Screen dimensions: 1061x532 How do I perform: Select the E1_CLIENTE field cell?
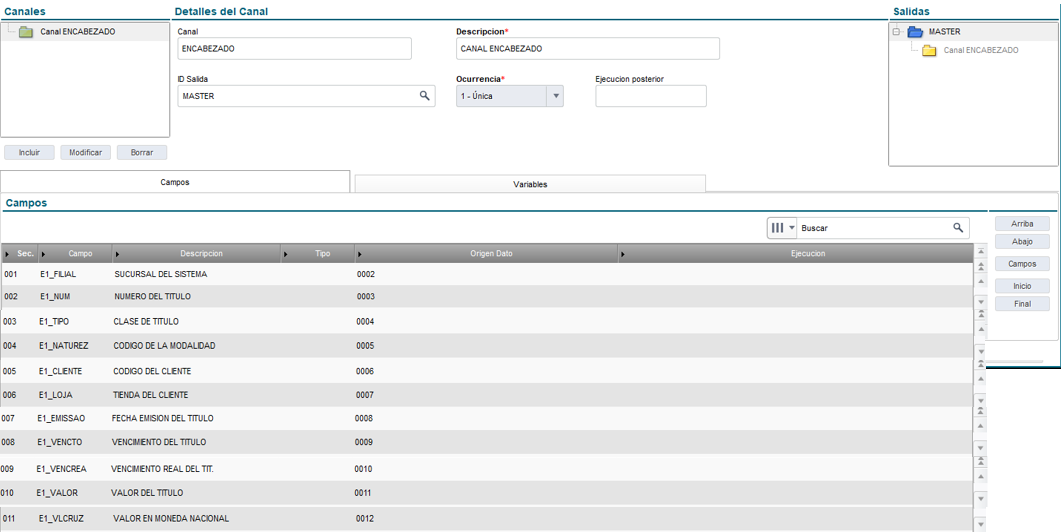60,372
